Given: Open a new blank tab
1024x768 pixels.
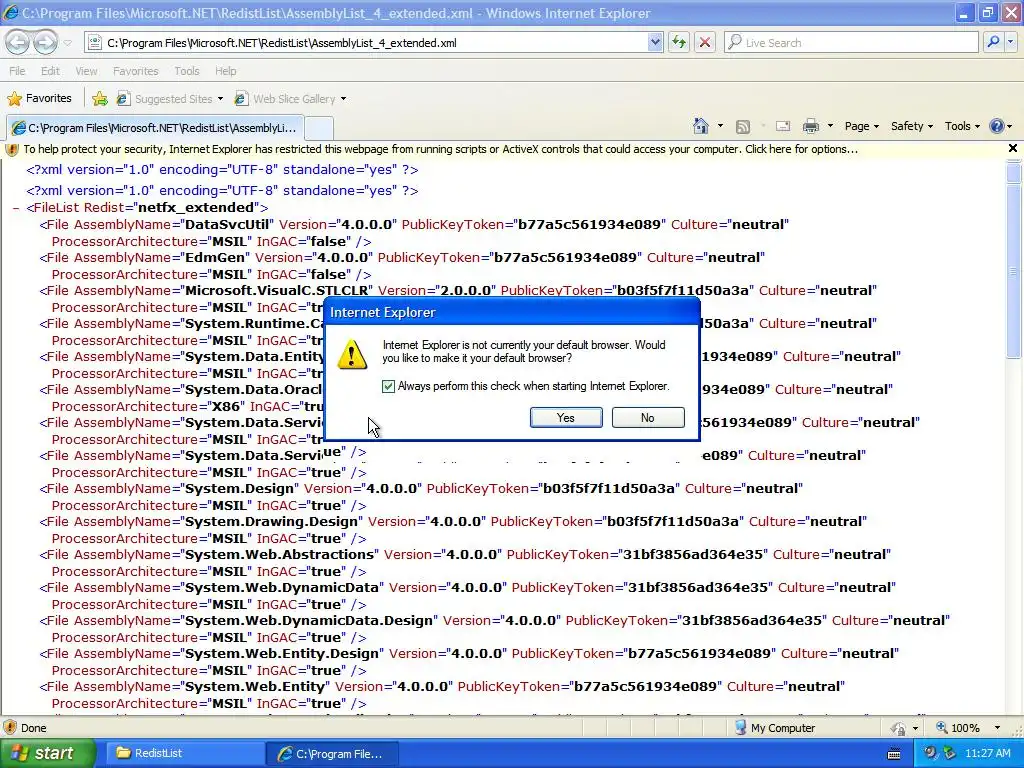Looking at the screenshot, I should pyautogui.click(x=319, y=127).
